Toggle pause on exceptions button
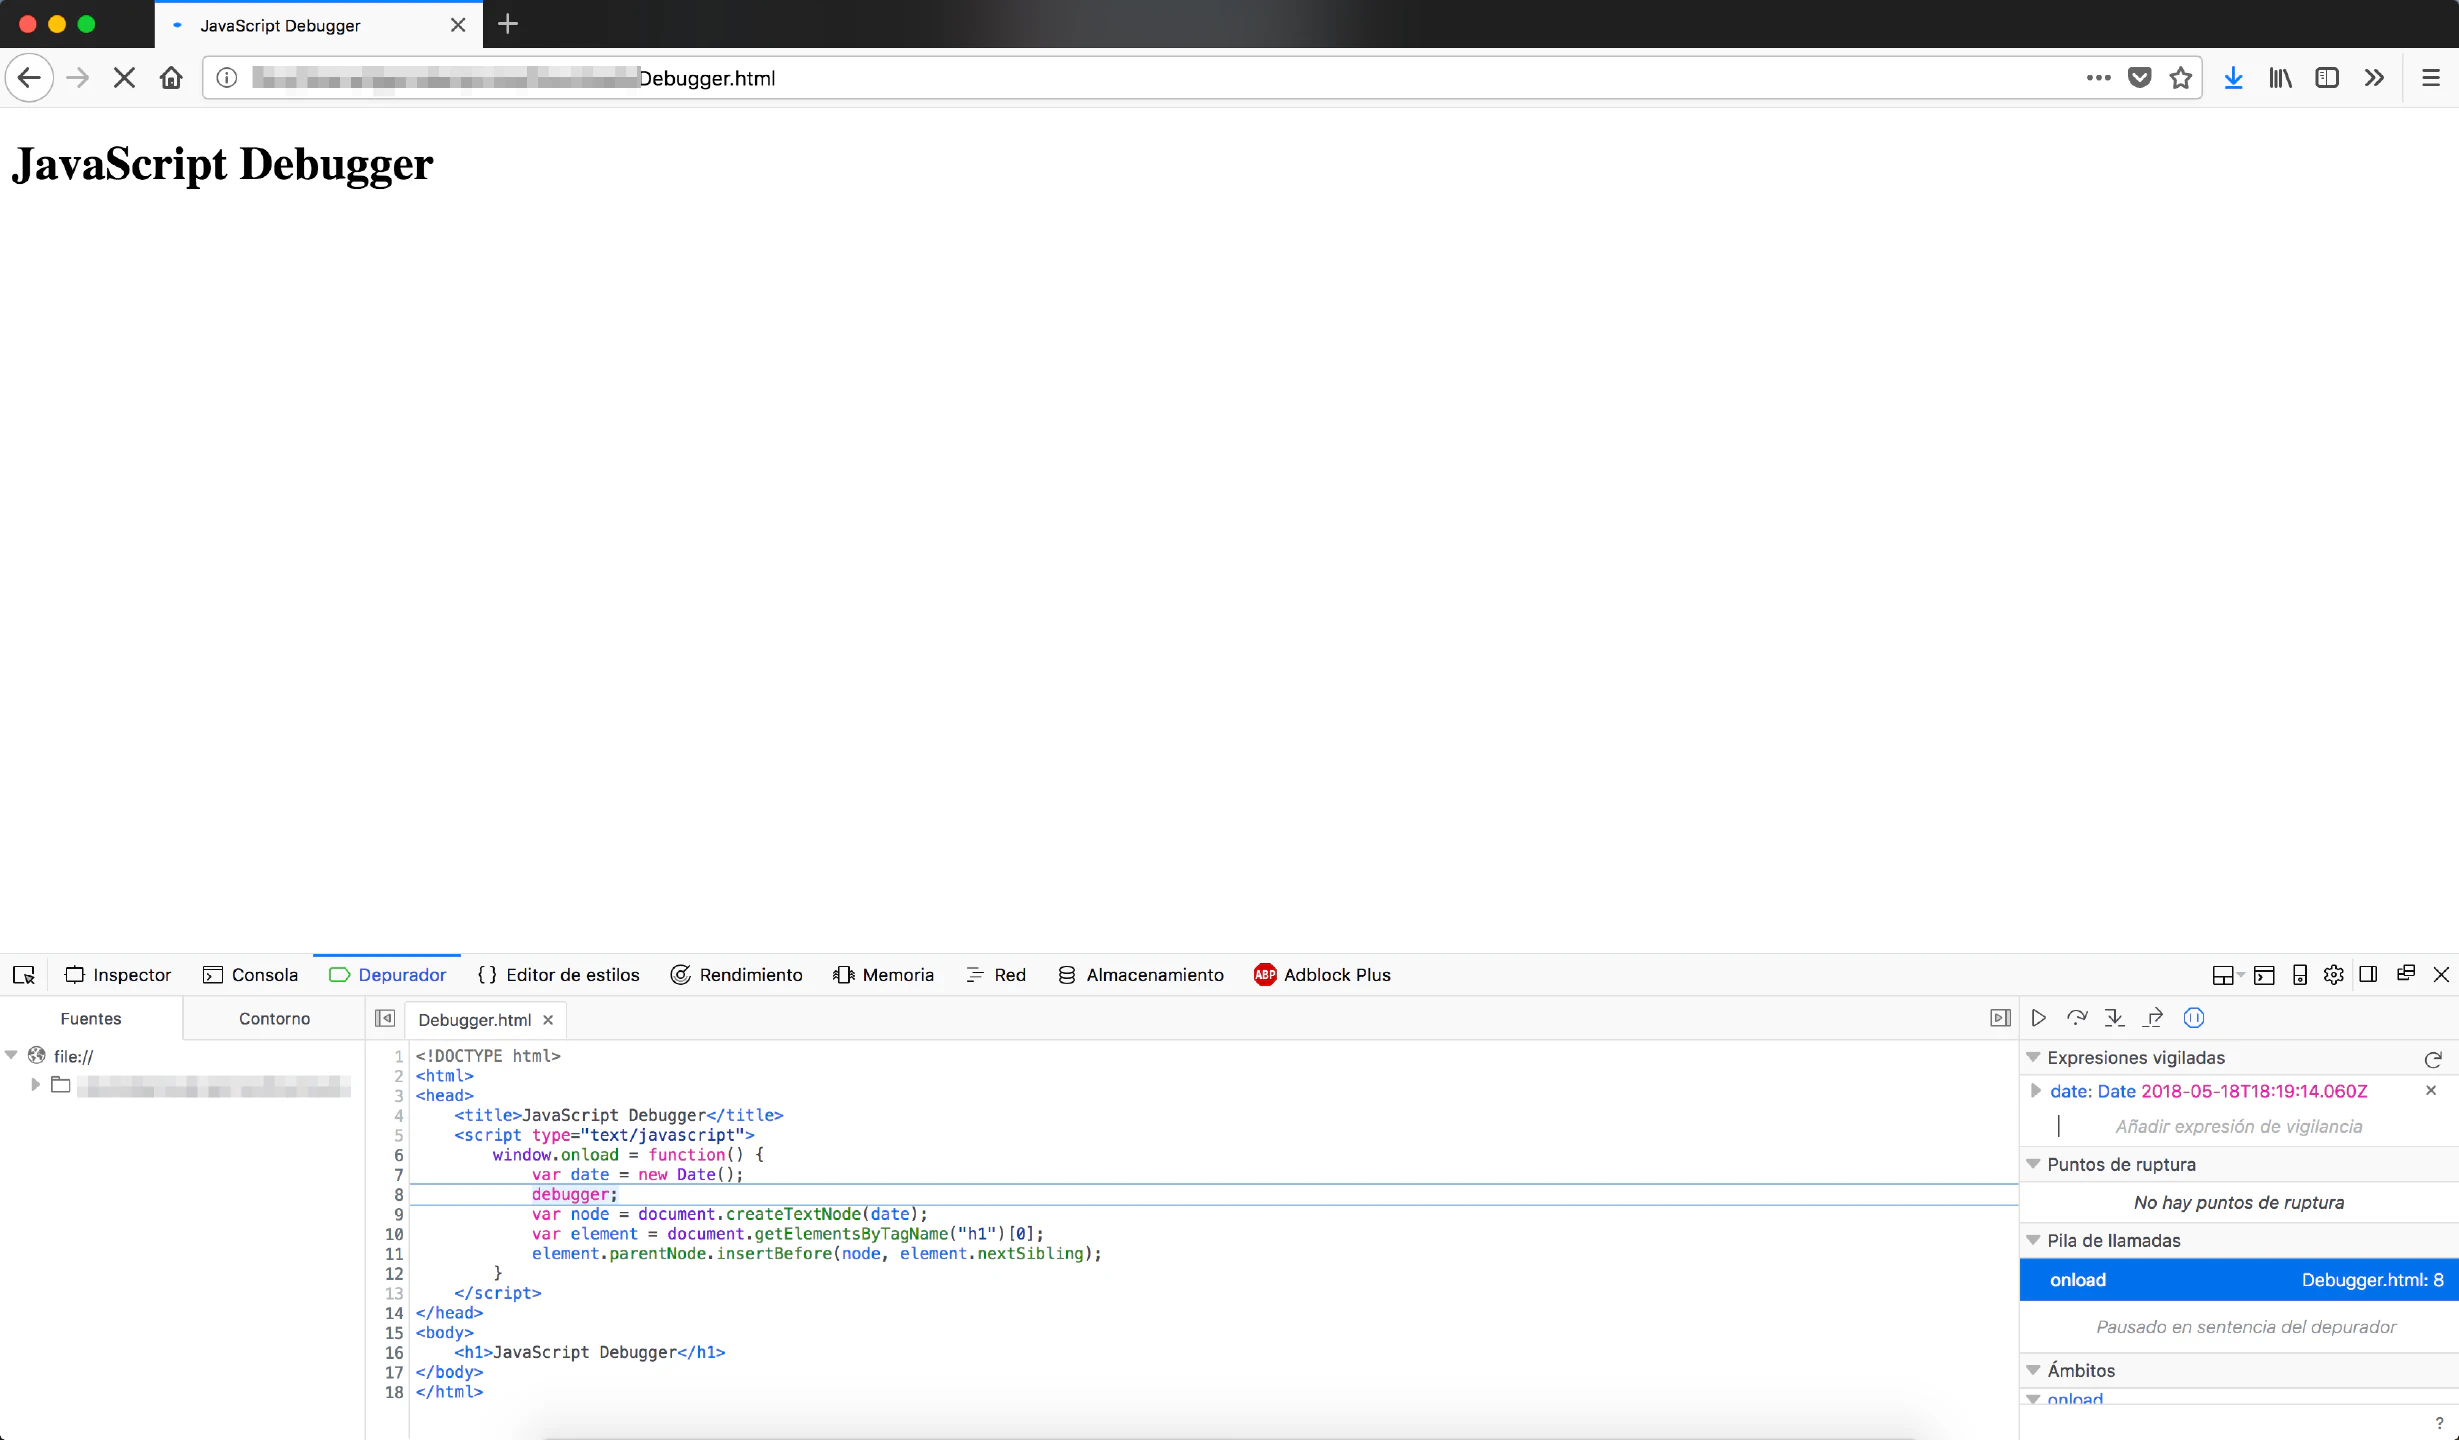Viewport: 2459px width, 1440px height. pyautogui.click(x=2194, y=1018)
